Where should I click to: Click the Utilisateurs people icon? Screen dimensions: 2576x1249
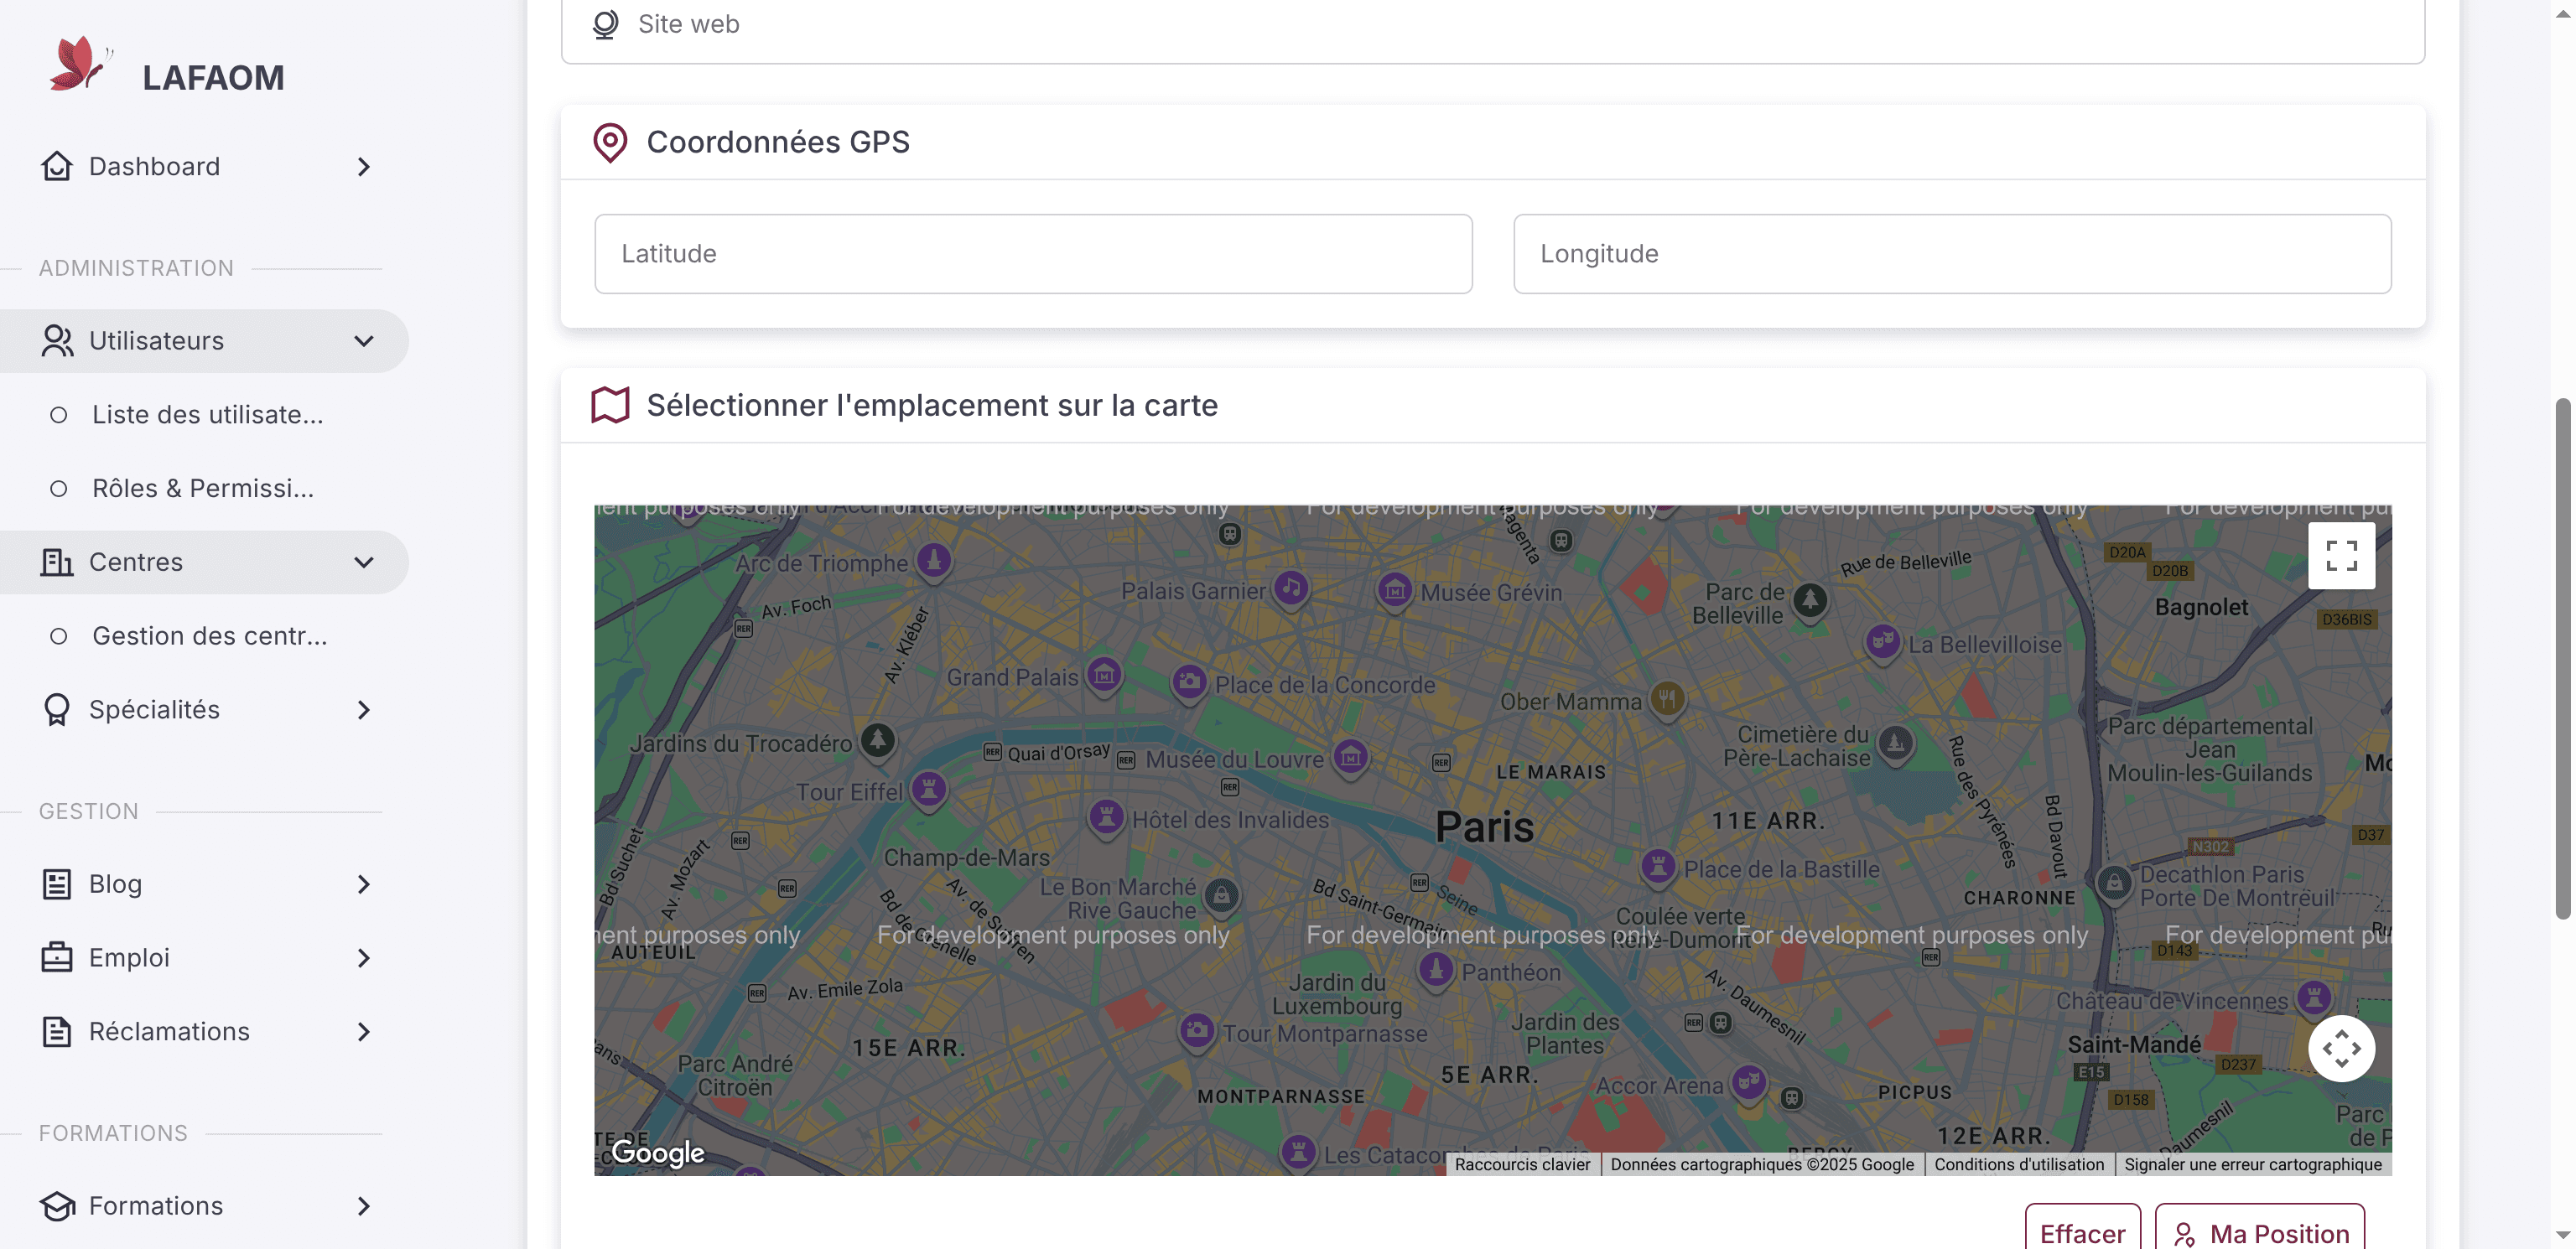[57, 341]
